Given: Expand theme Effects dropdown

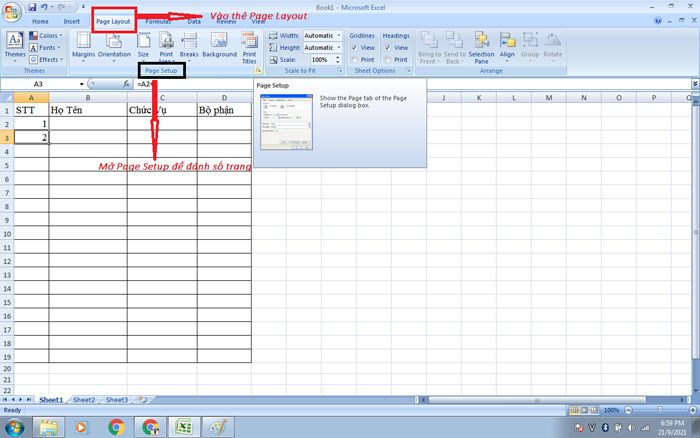Looking at the screenshot, I should (46, 59).
